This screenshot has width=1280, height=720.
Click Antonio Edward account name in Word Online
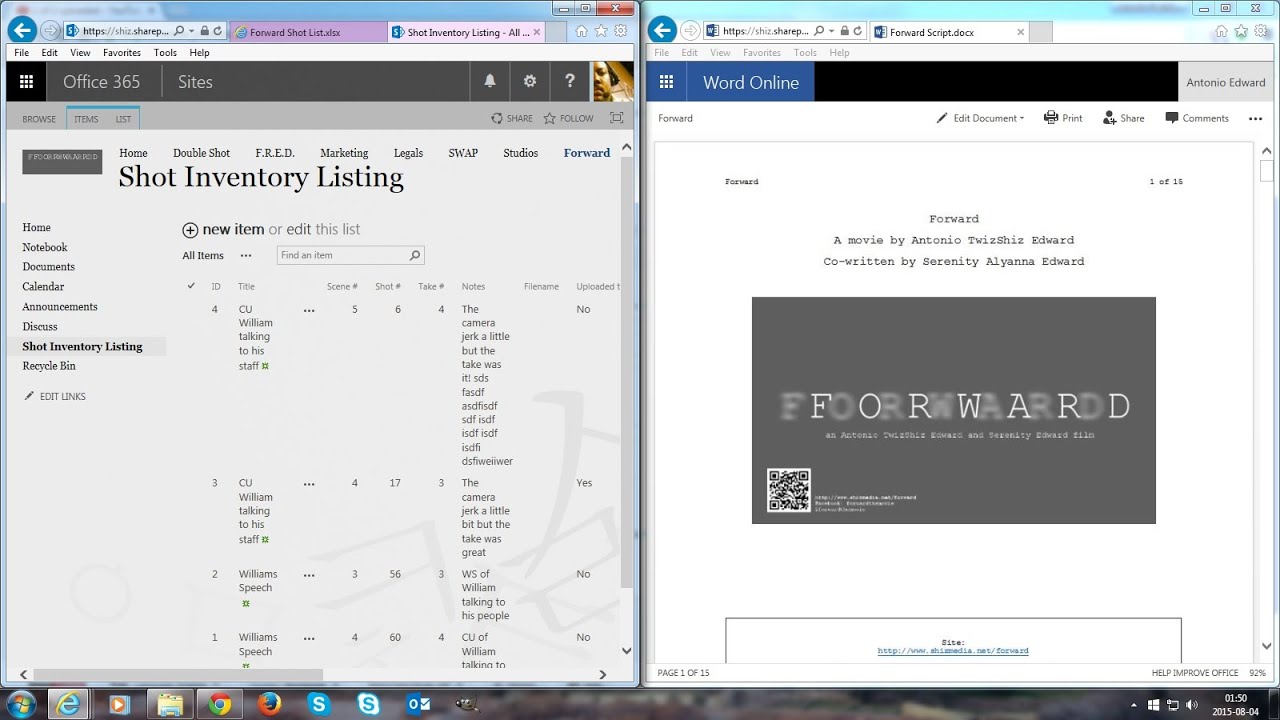[x=1226, y=83]
